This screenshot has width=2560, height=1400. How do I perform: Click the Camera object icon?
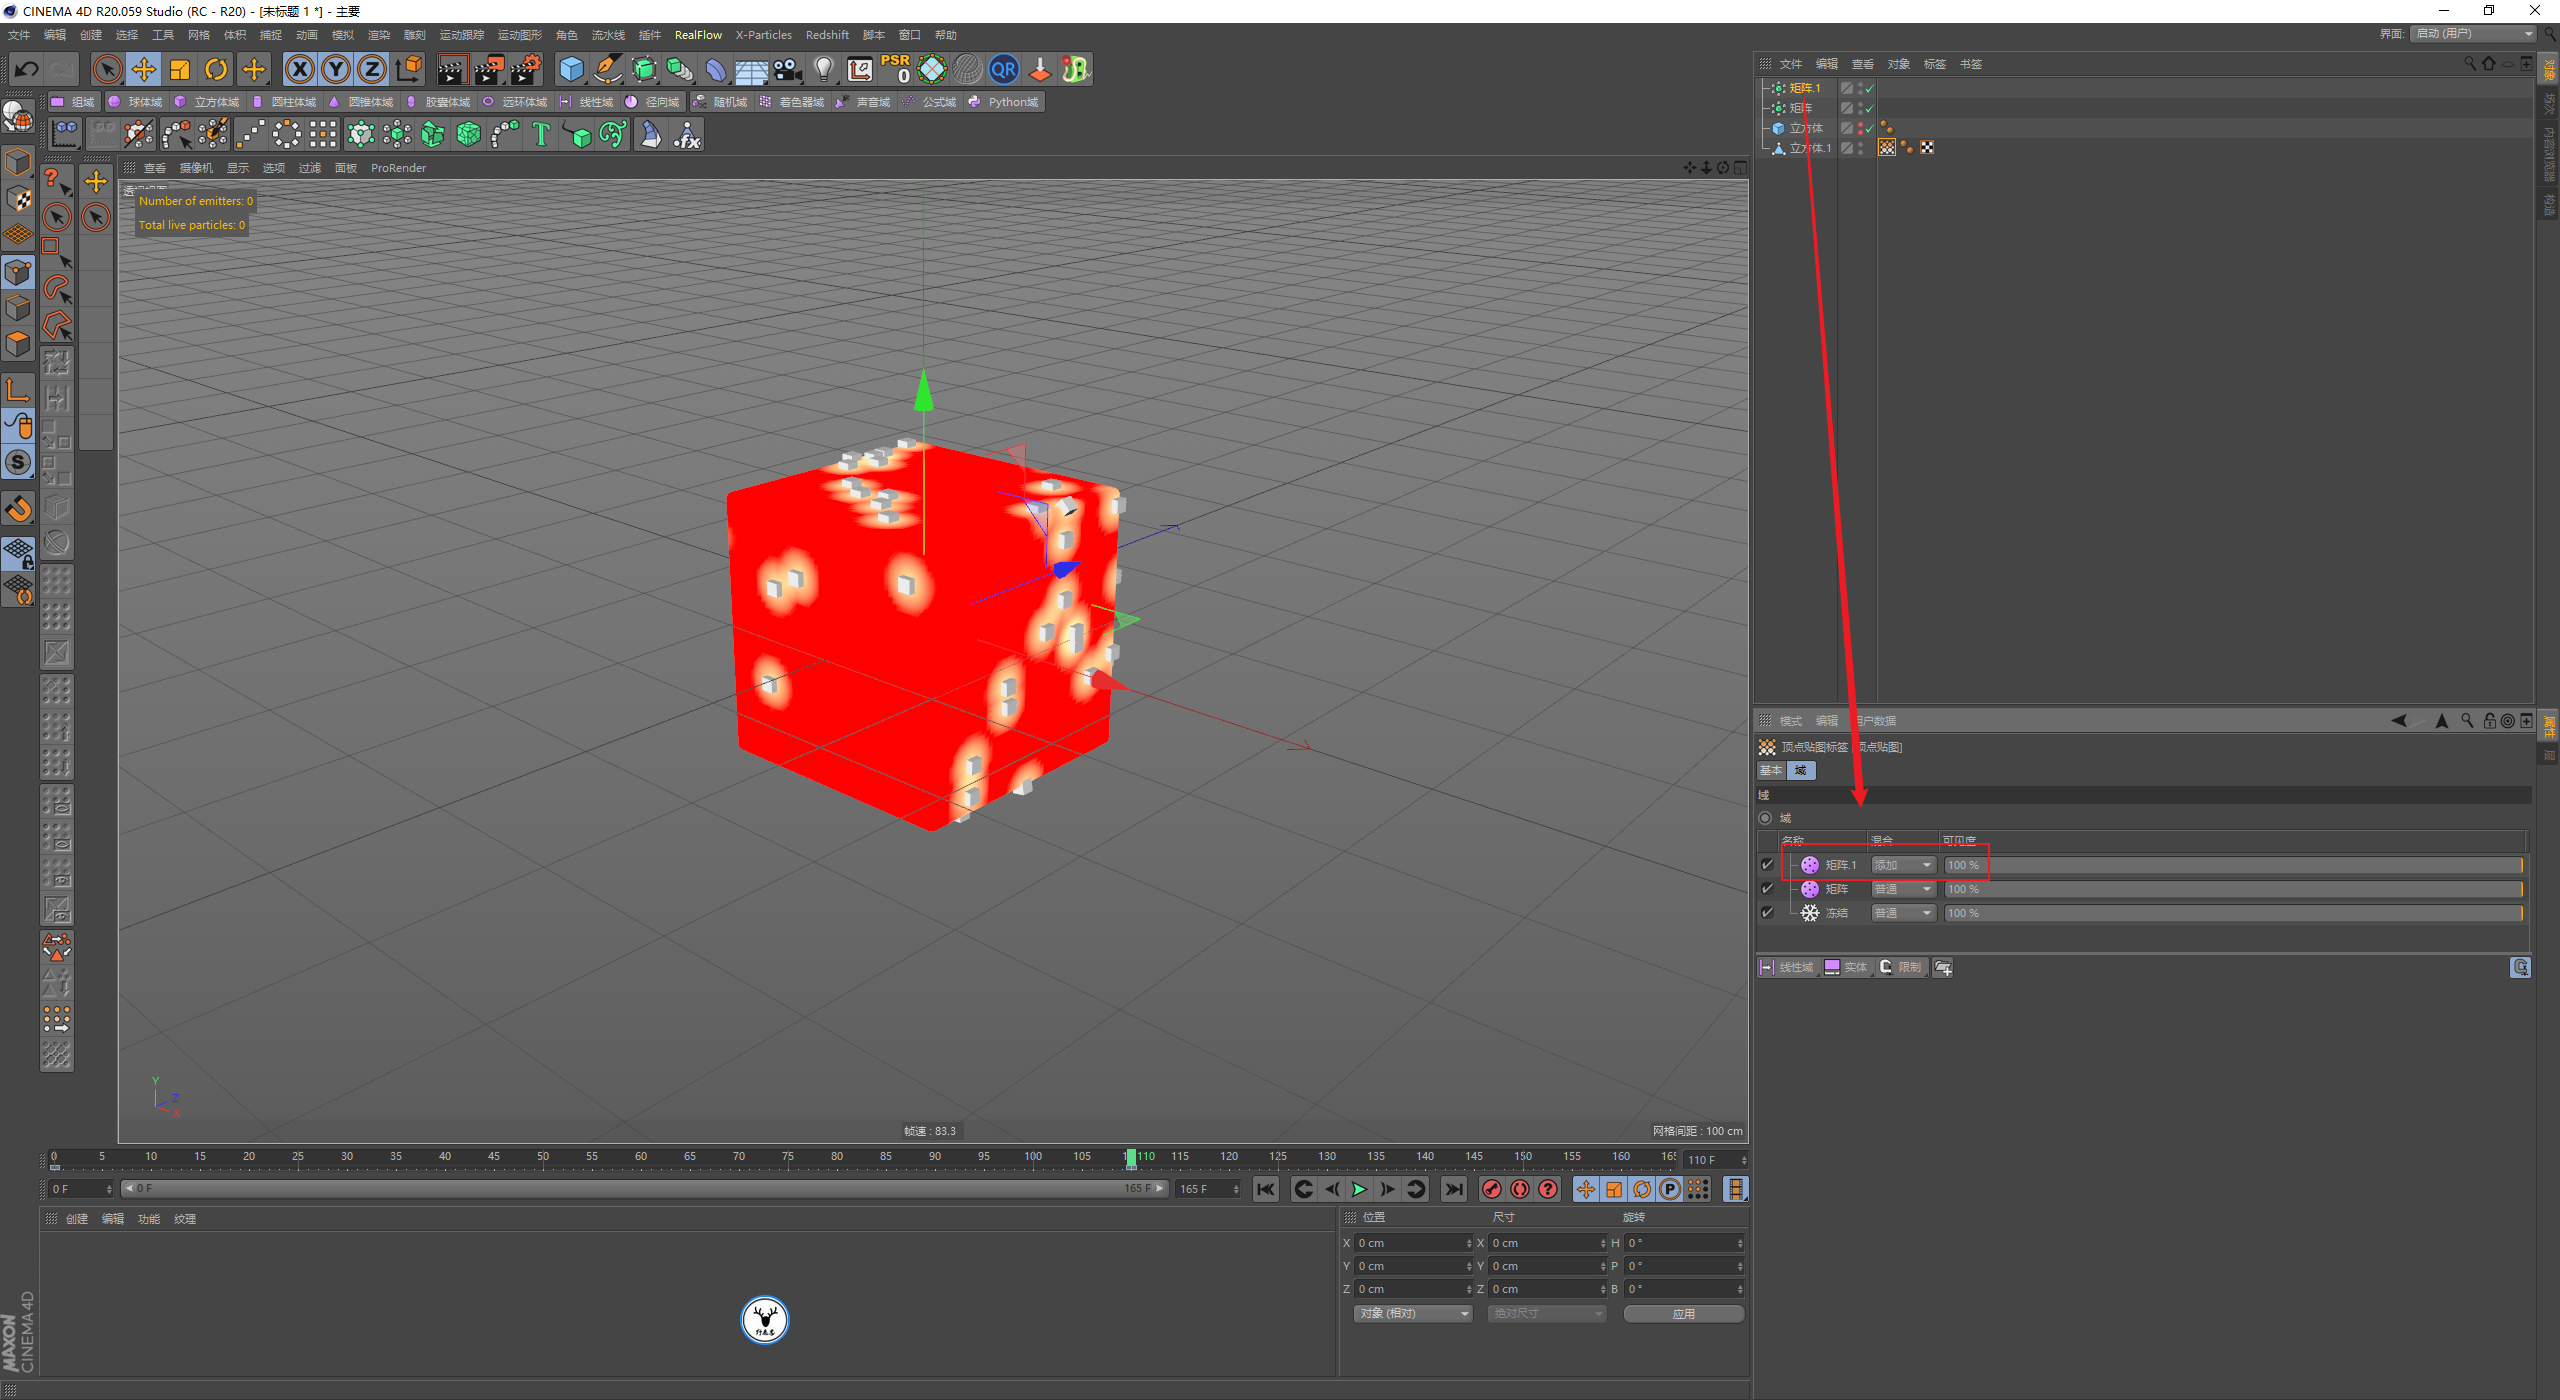788,69
